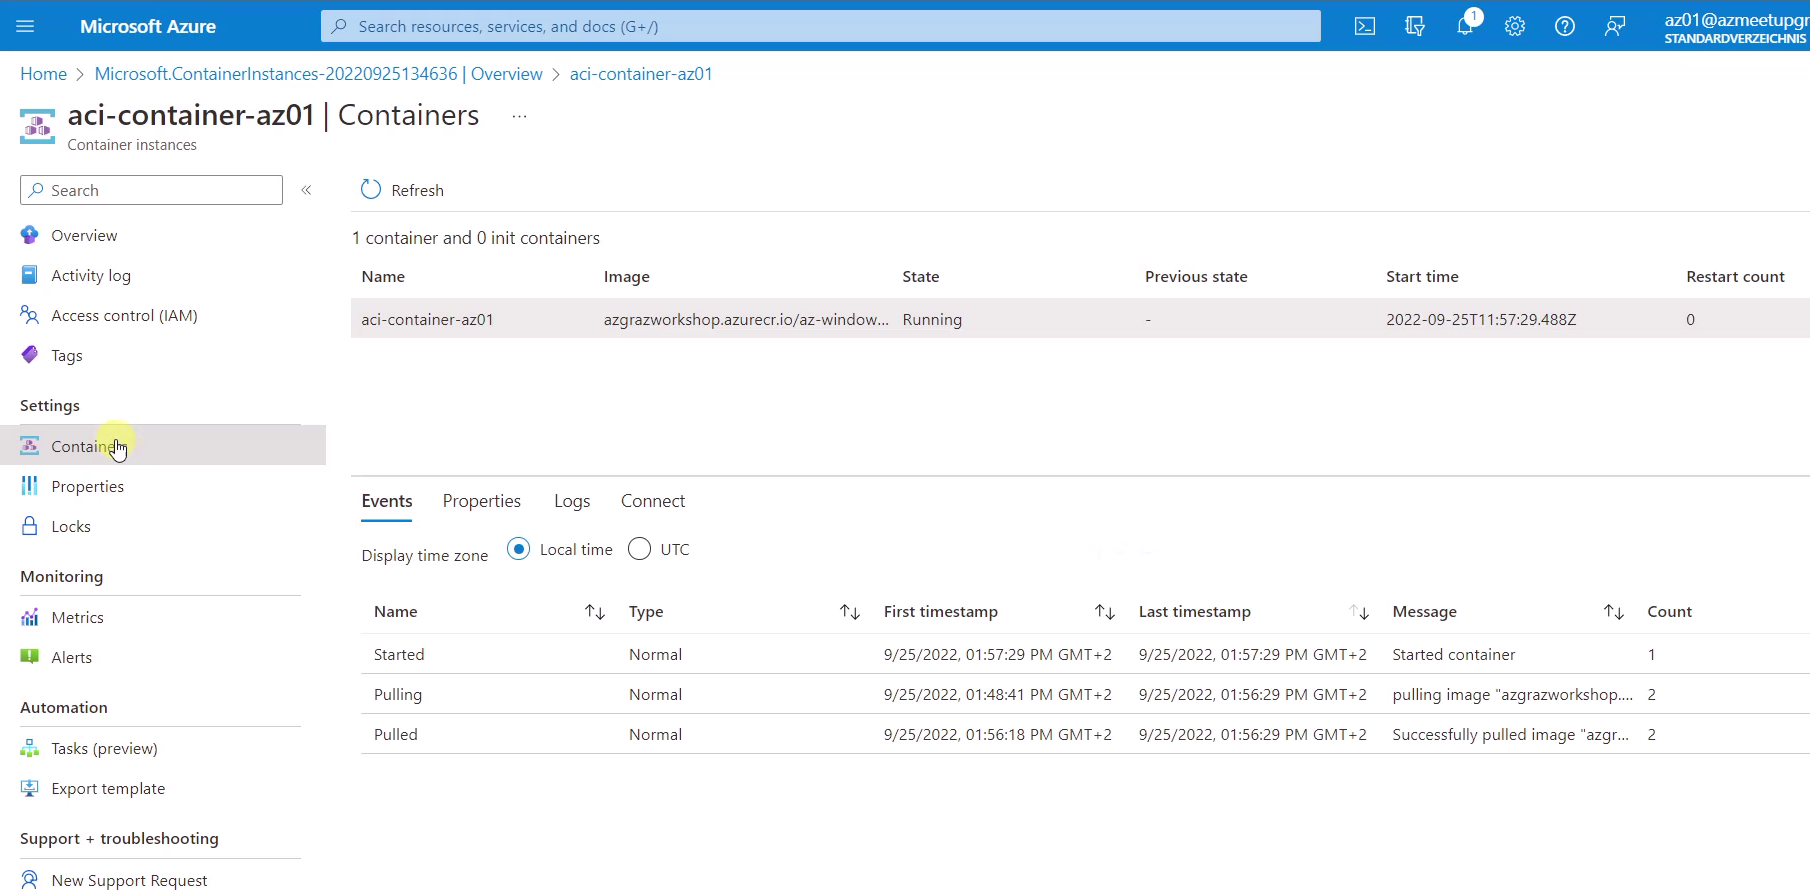Viewport: 1810px width, 893px height.
Task: Open the Cloud Shell icon
Action: click(1365, 26)
